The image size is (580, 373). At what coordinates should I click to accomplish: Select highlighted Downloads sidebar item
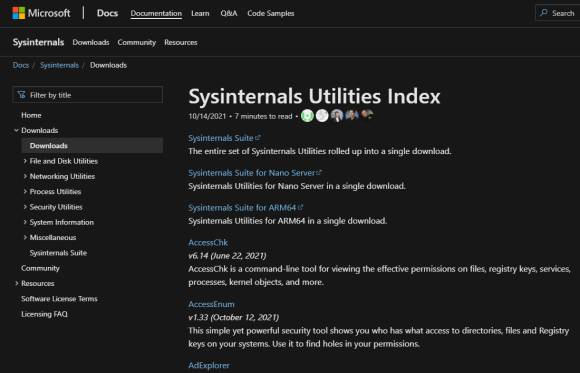[x=92, y=145]
